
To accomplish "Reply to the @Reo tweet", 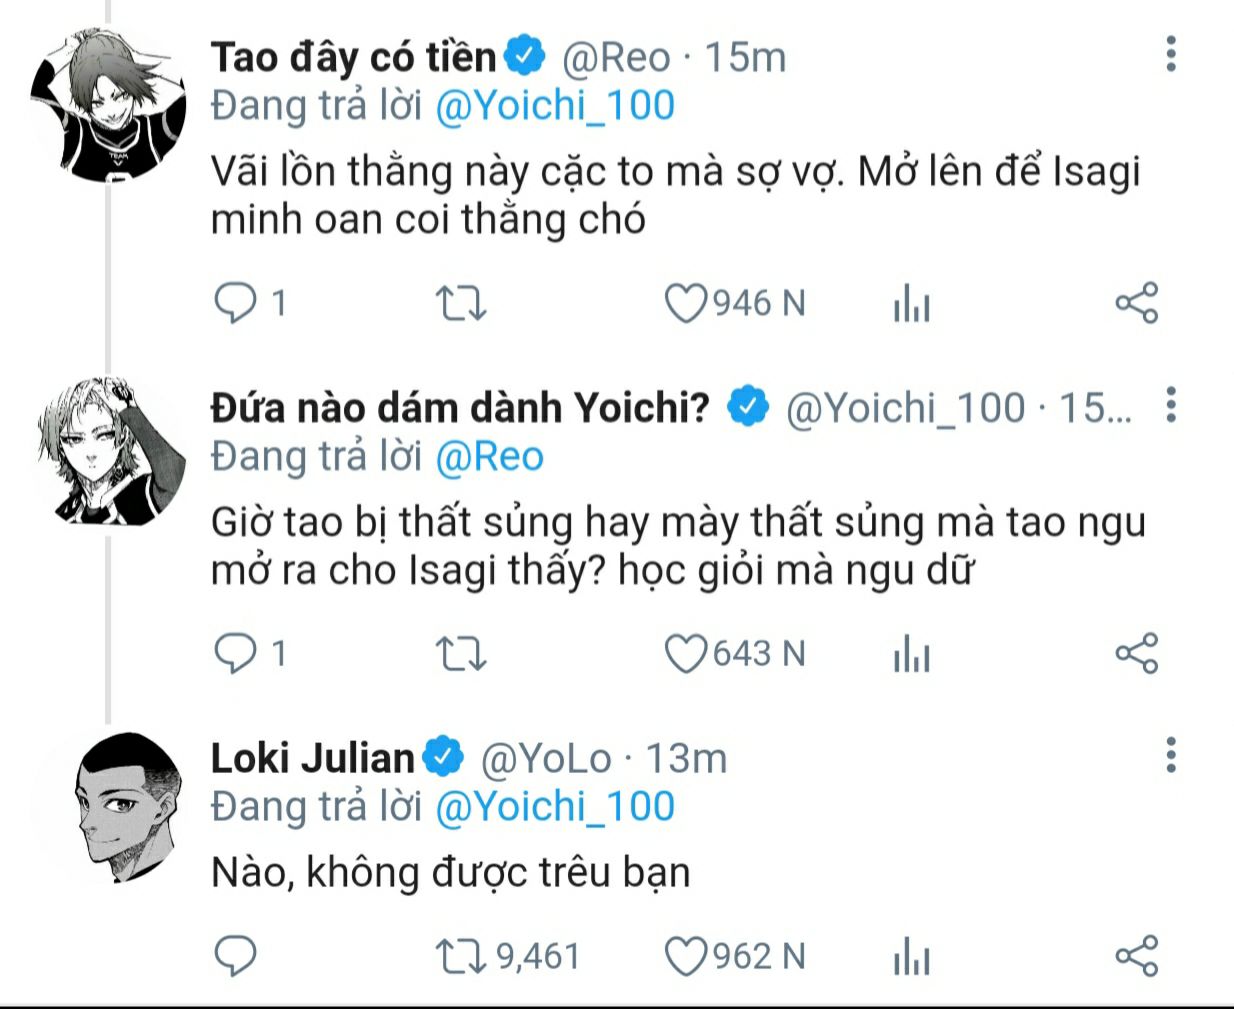I will tap(236, 303).
